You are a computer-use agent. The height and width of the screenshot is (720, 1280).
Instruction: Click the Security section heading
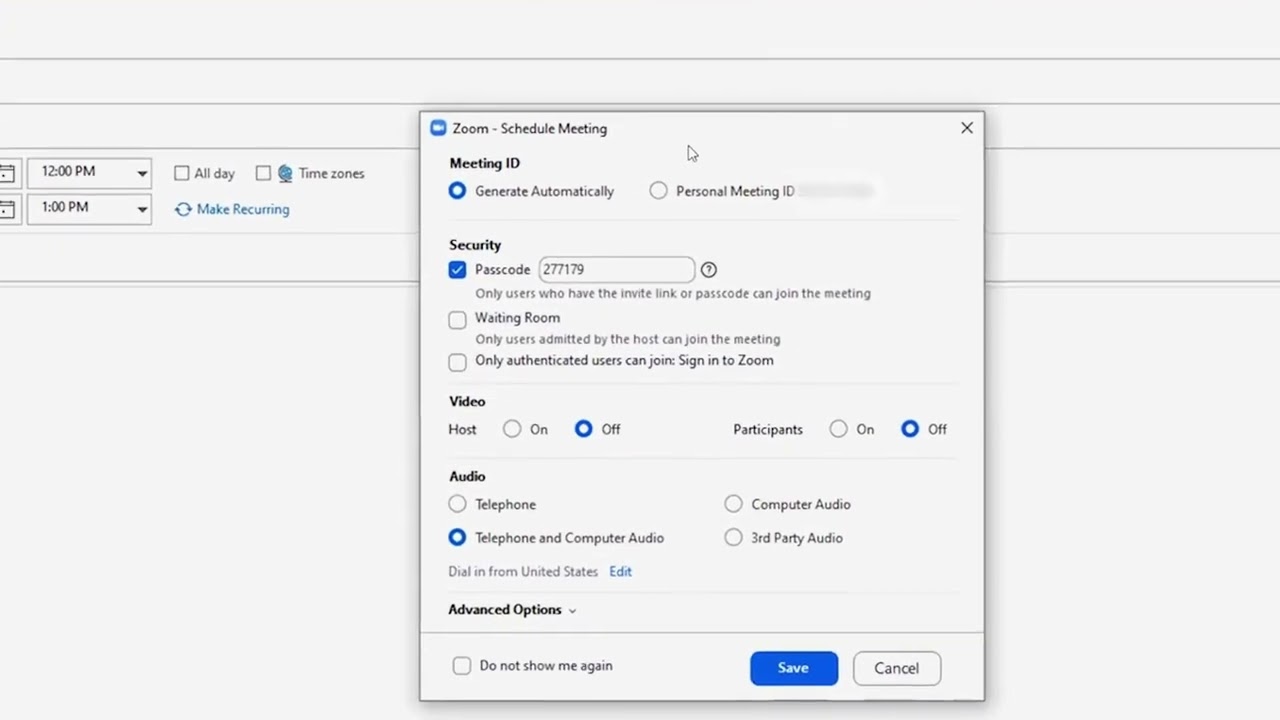(475, 245)
